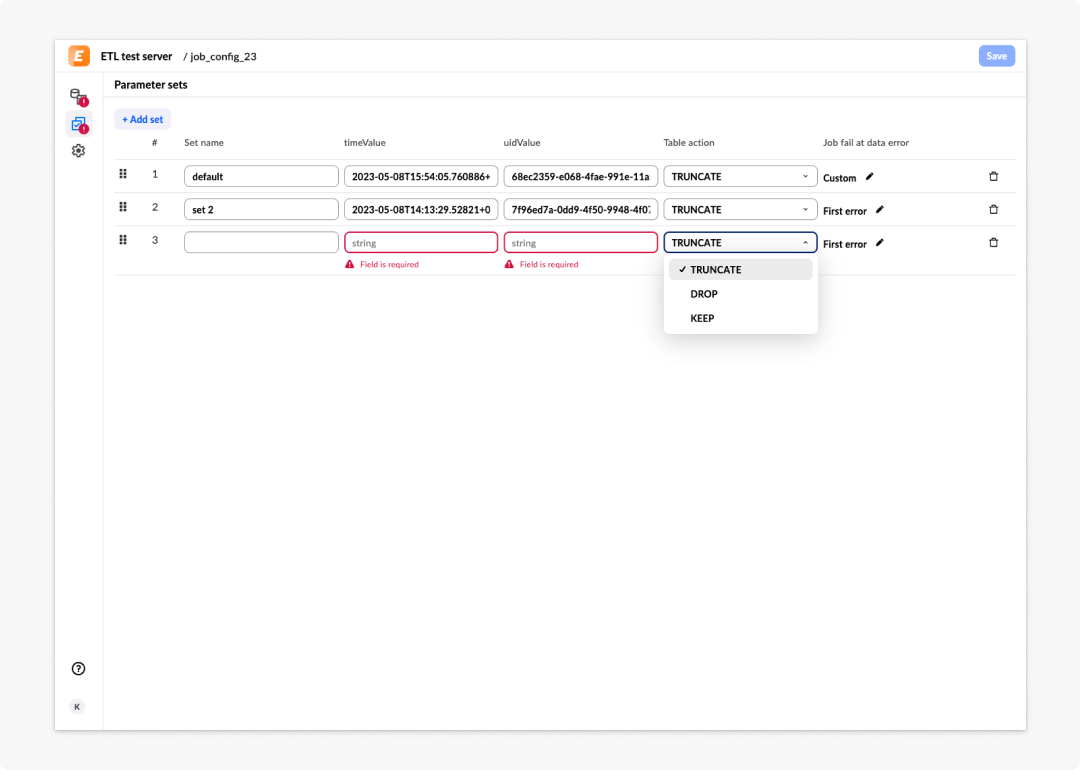
Task: Open Table action dropdown for set 2
Action: click(740, 209)
